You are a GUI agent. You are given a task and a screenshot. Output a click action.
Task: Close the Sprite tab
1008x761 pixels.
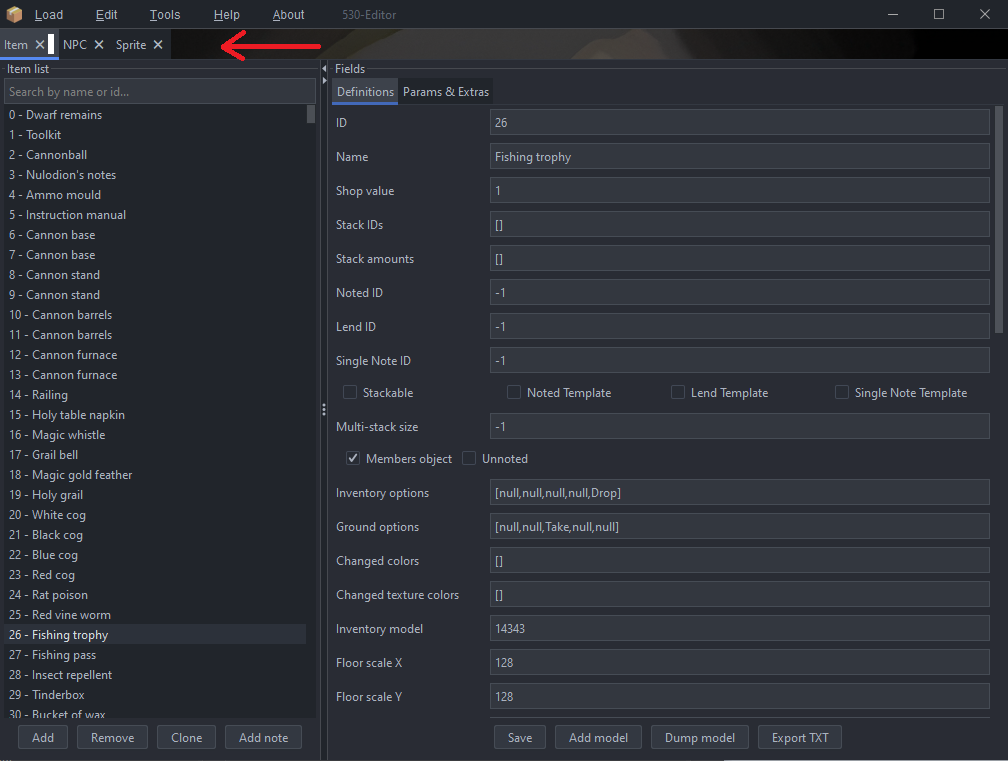(x=158, y=45)
